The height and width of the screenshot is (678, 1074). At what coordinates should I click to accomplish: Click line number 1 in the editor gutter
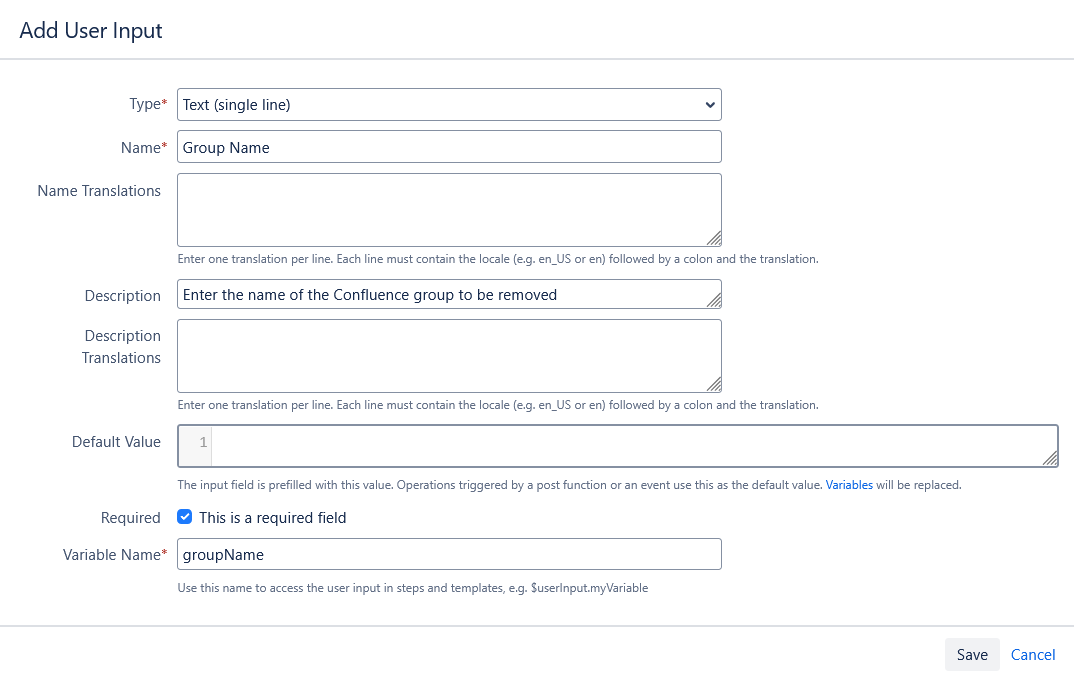click(x=203, y=443)
